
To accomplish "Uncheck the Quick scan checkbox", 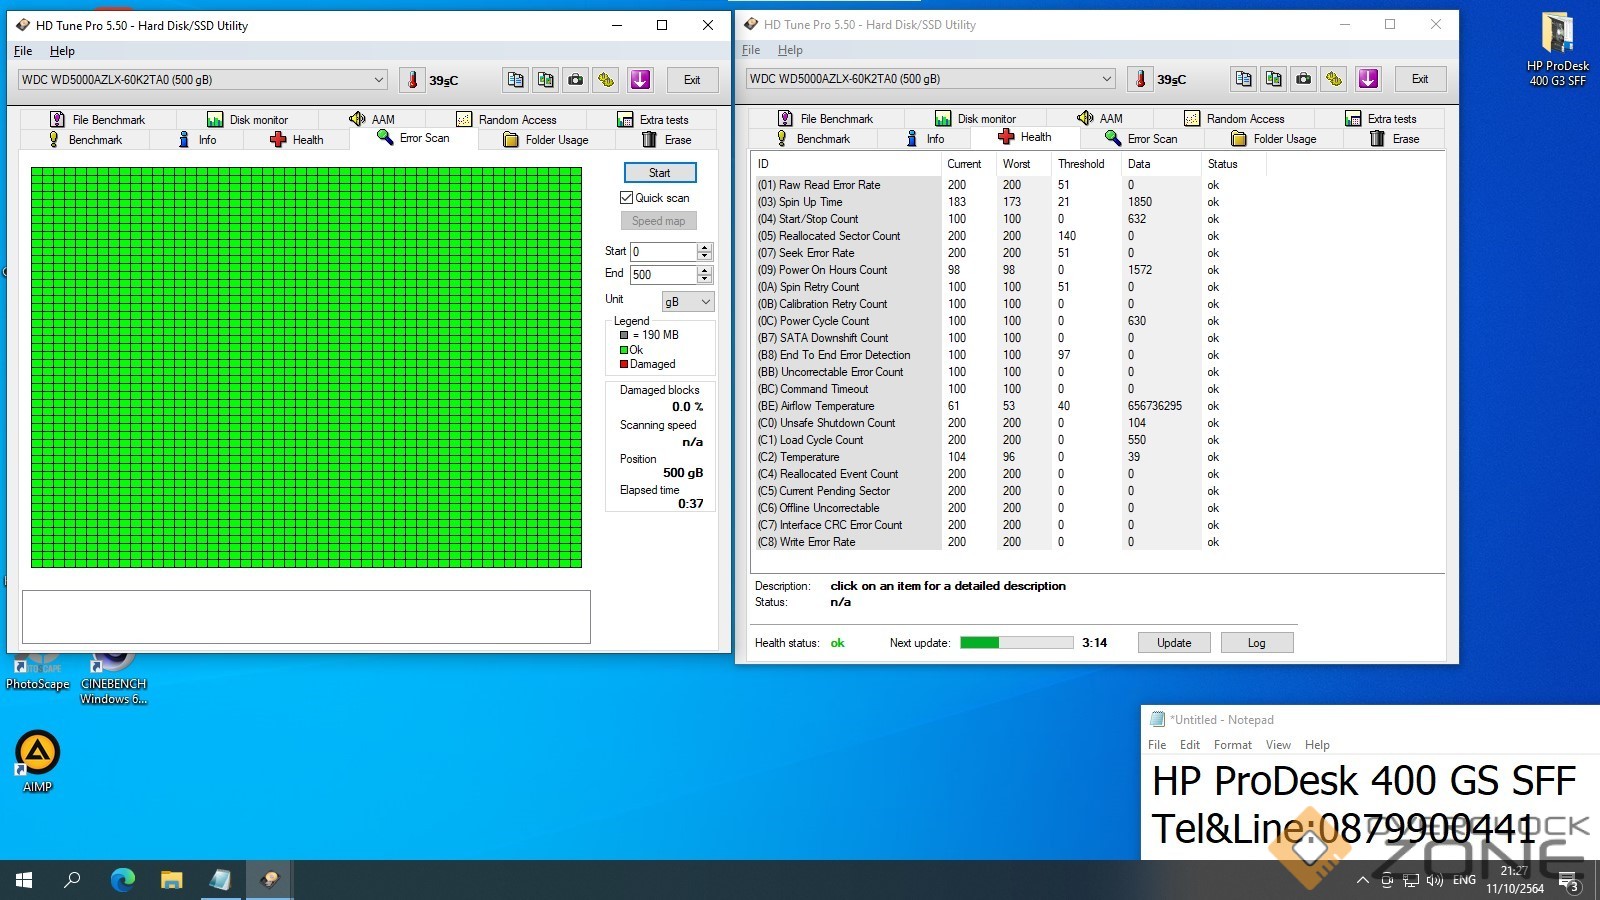I will coord(627,198).
